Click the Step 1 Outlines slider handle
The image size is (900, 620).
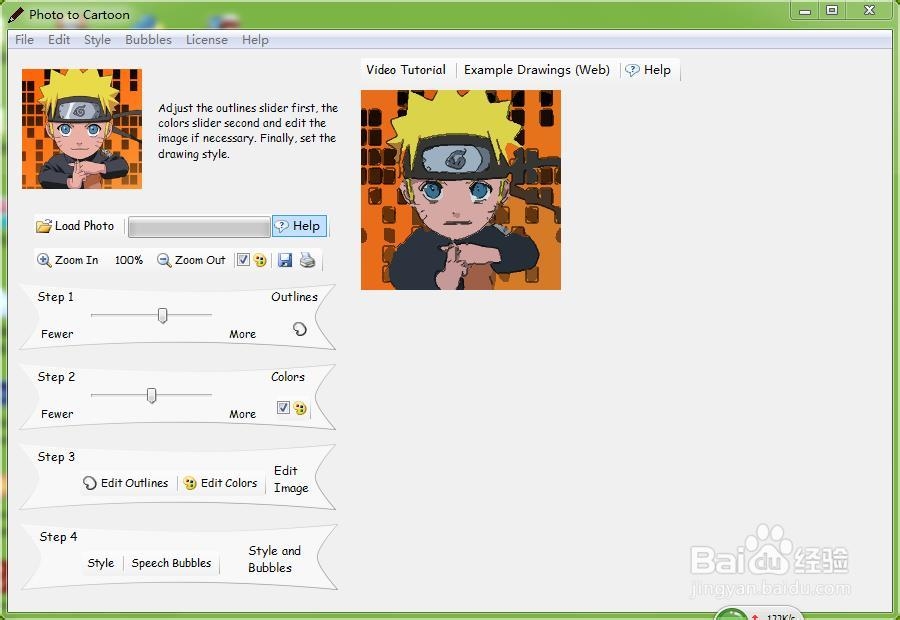click(x=162, y=315)
